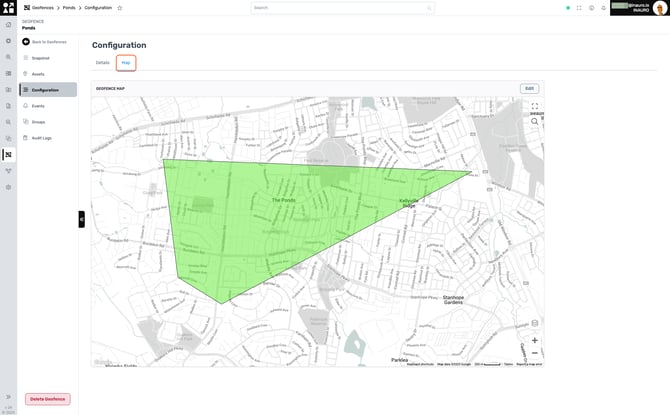This screenshot has height=415, width=670.
Task: Open the network nodes icon in left rail
Action: [8, 171]
